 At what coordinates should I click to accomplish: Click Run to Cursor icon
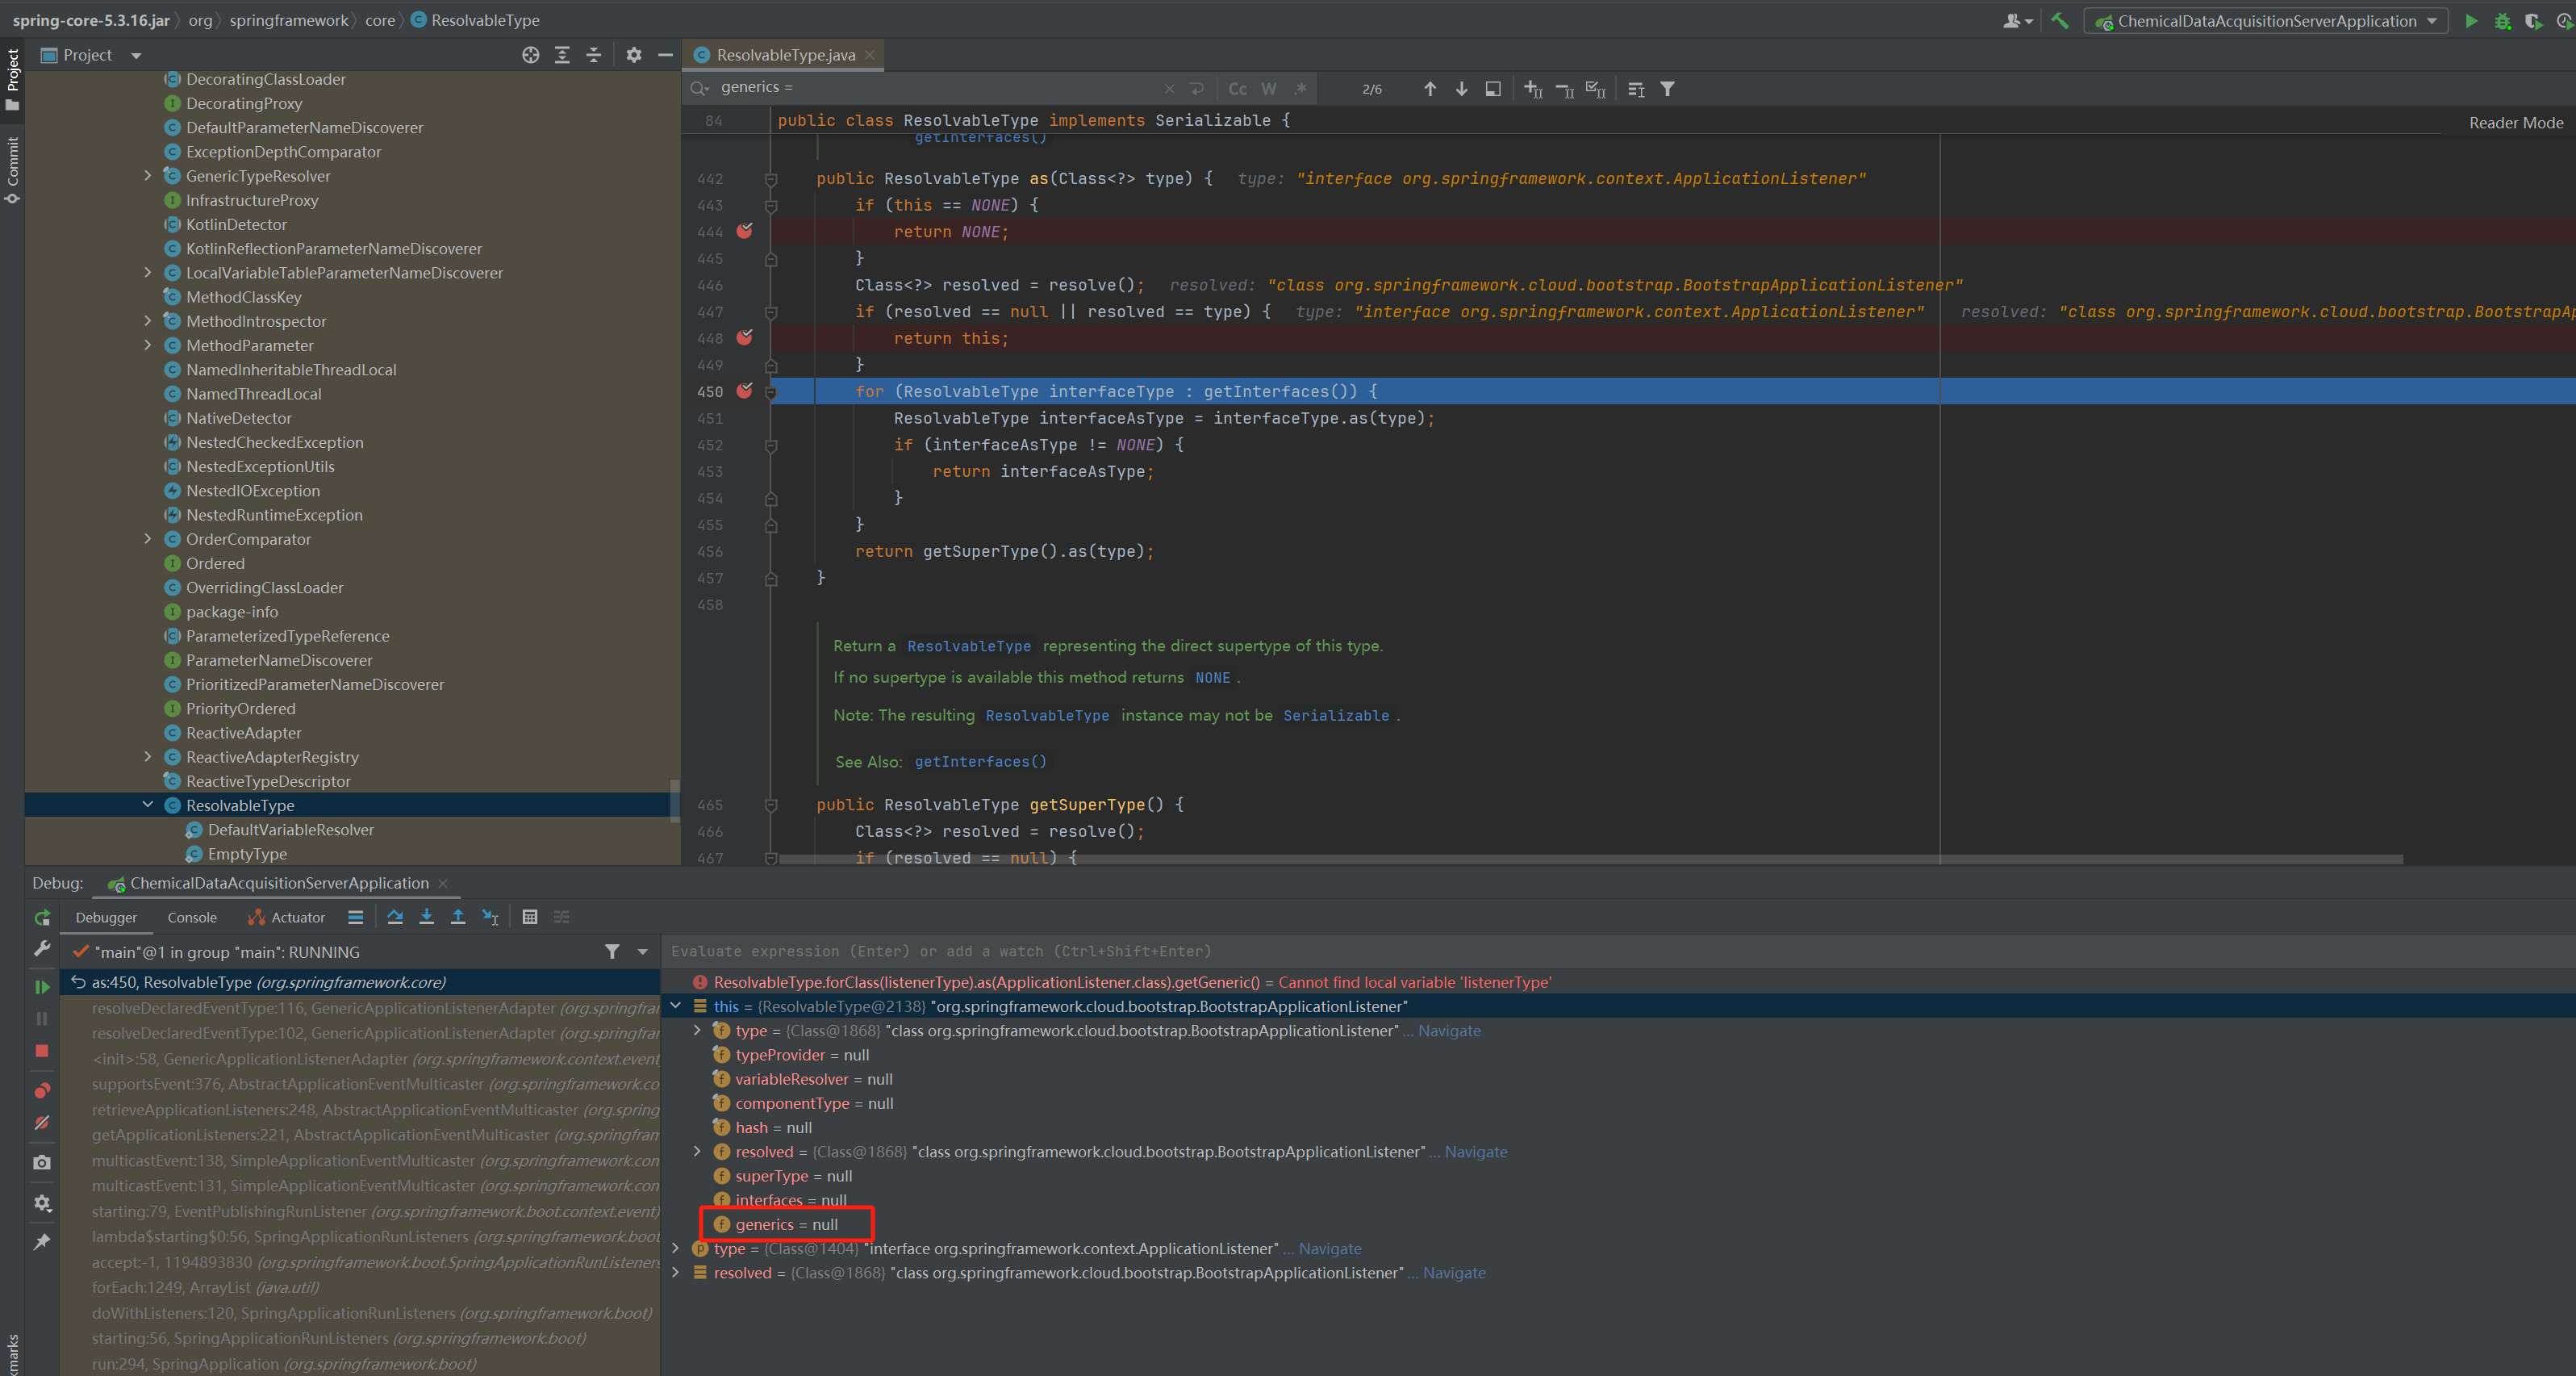[x=490, y=917]
